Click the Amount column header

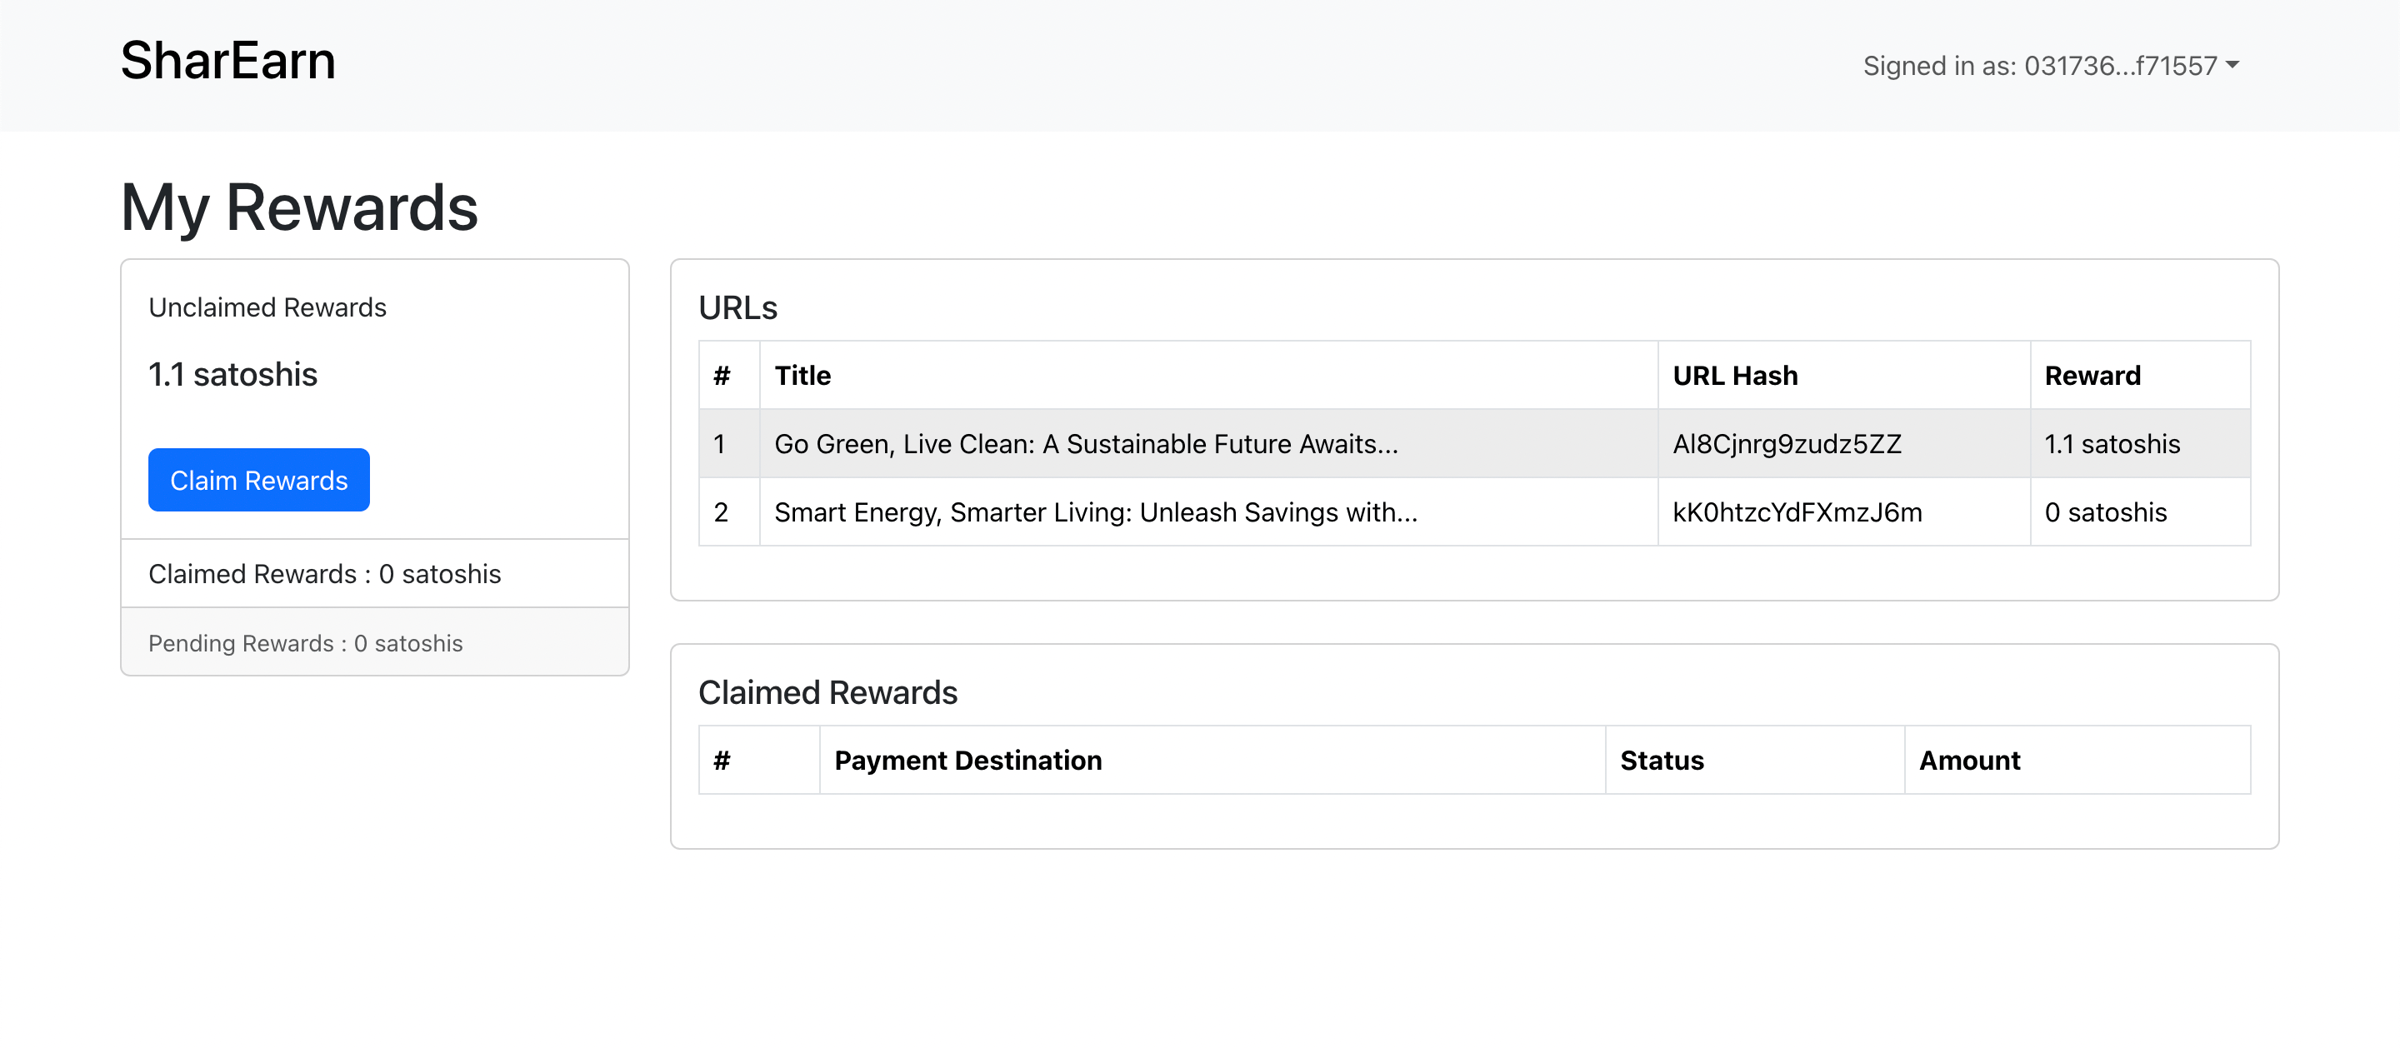[1969, 761]
